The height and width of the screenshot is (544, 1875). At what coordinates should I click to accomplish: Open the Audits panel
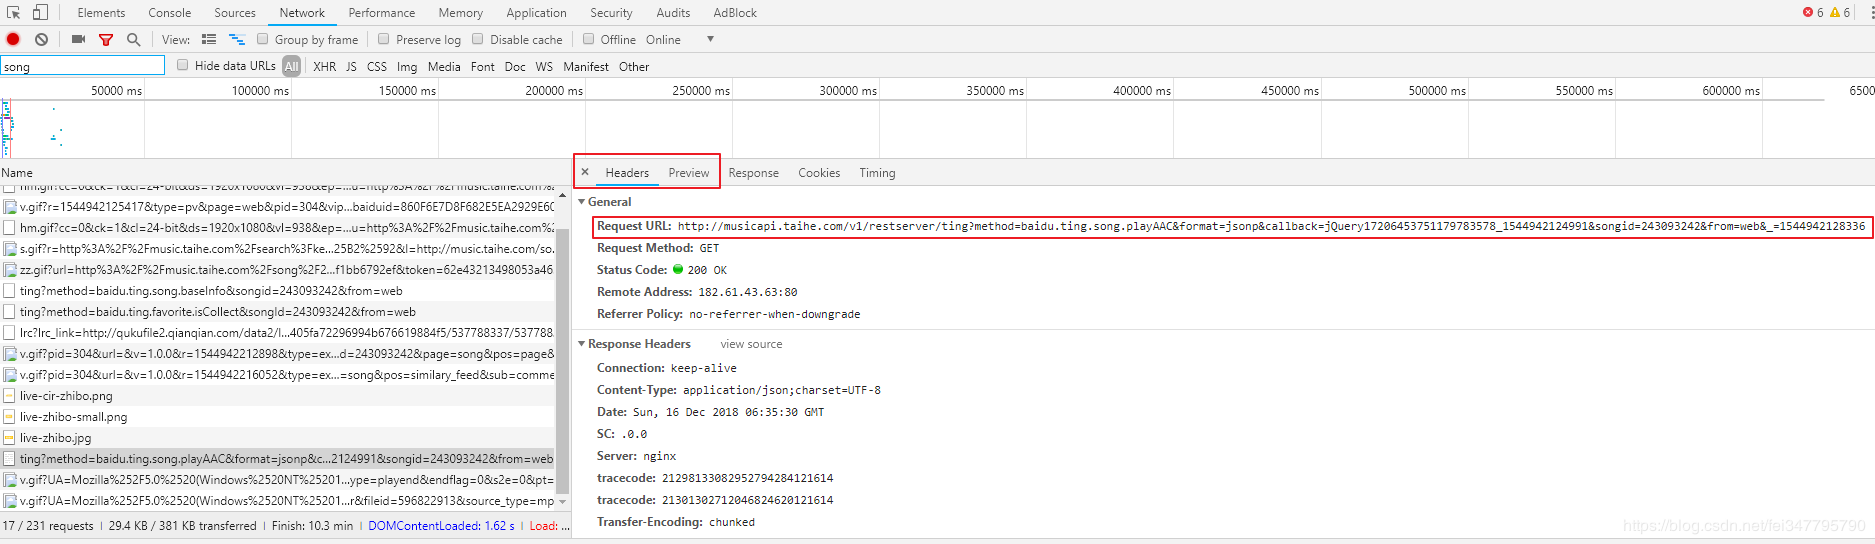coord(673,12)
